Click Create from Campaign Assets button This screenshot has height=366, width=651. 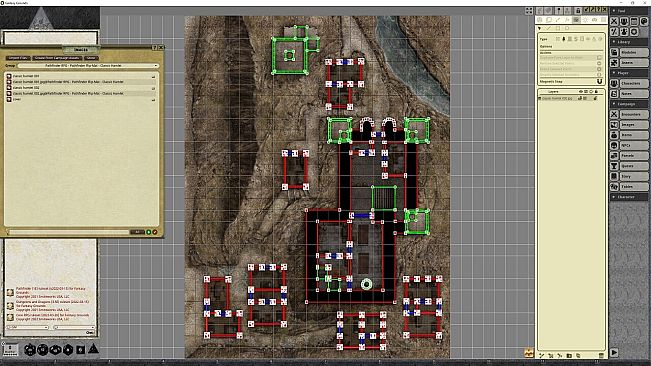[57, 58]
